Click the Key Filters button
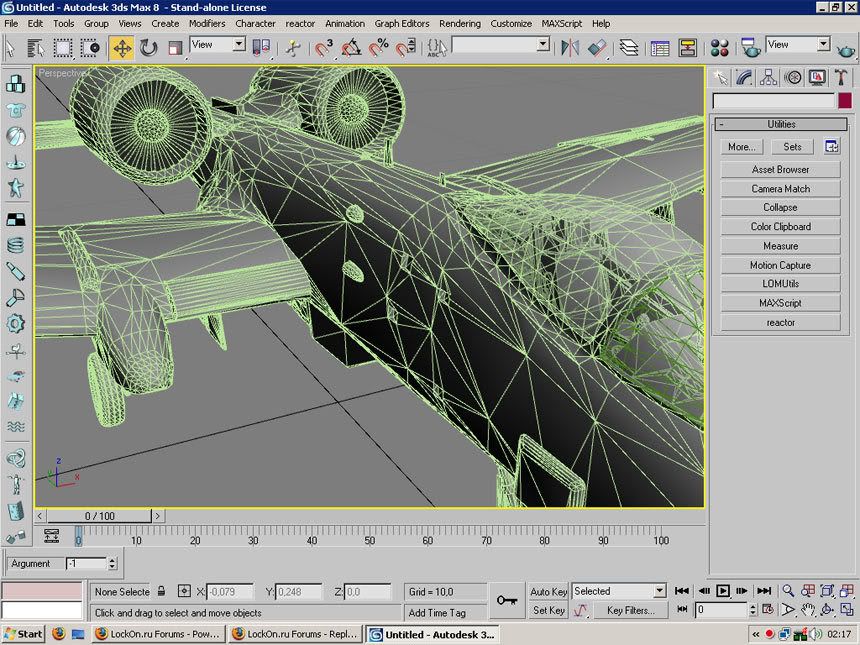 pos(630,610)
